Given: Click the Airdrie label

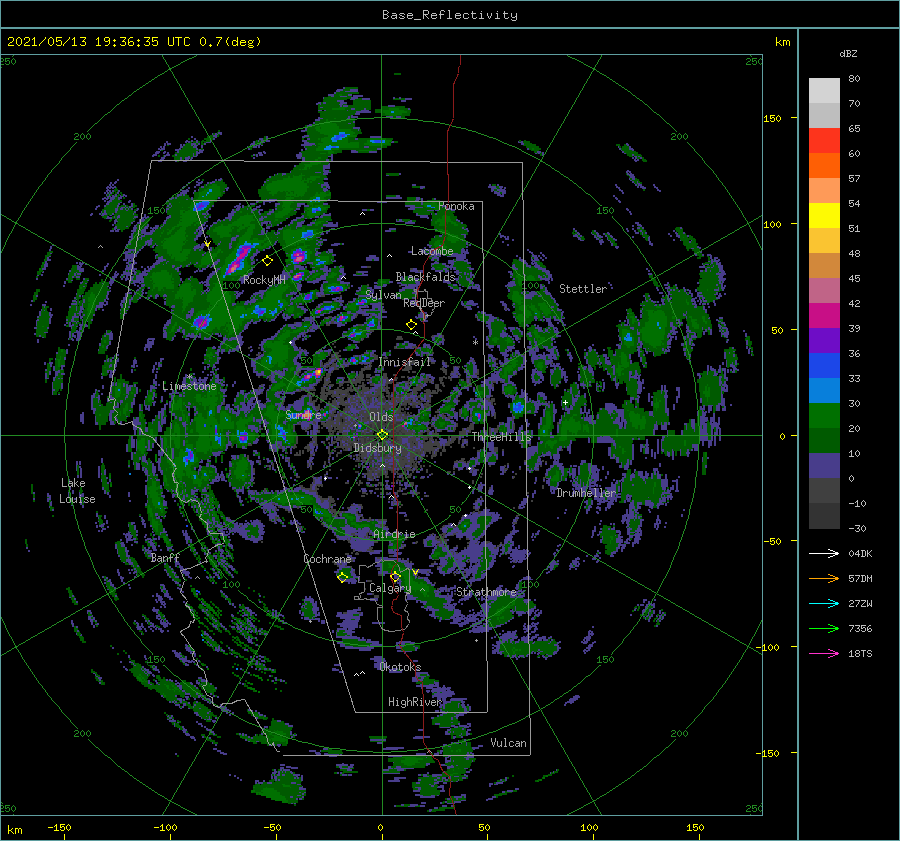Looking at the screenshot, I should (x=394, y=534).
